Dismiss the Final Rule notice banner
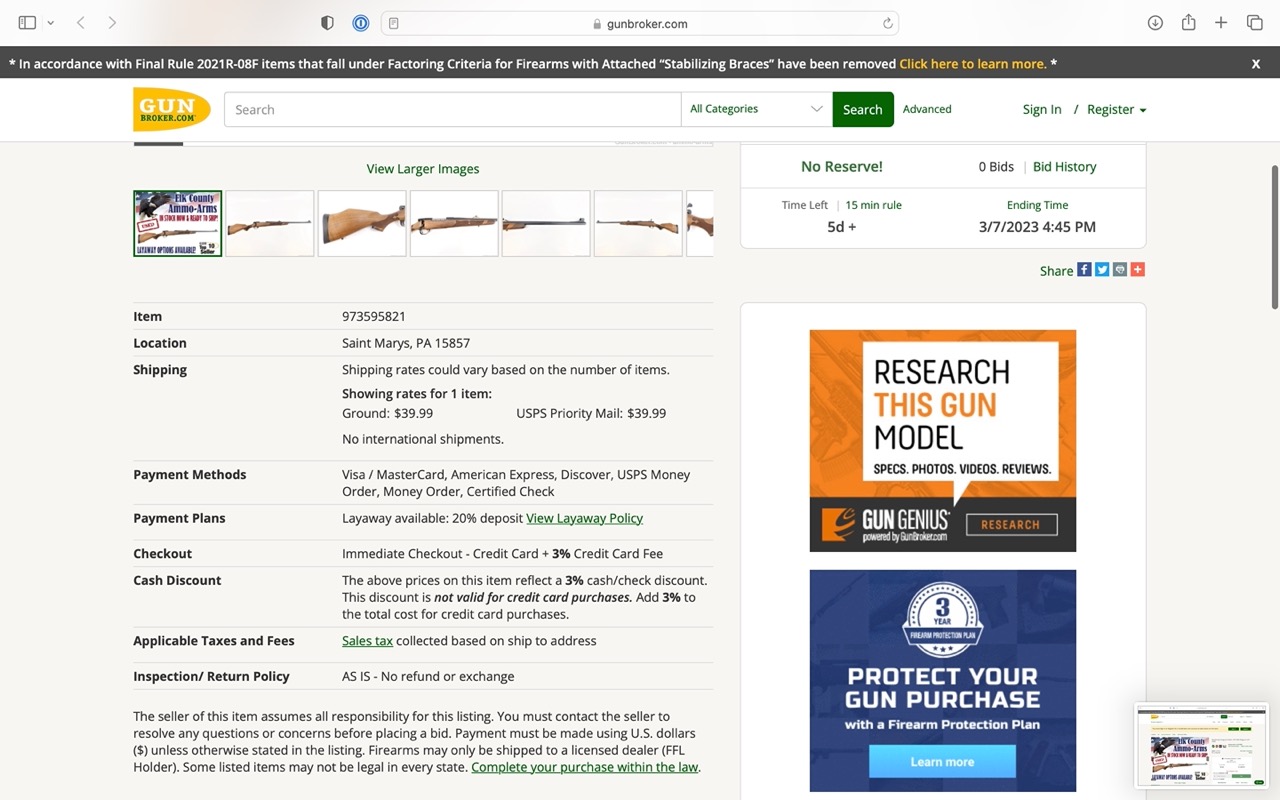Screen dimensions: 1280x800 coord(1256,63)
